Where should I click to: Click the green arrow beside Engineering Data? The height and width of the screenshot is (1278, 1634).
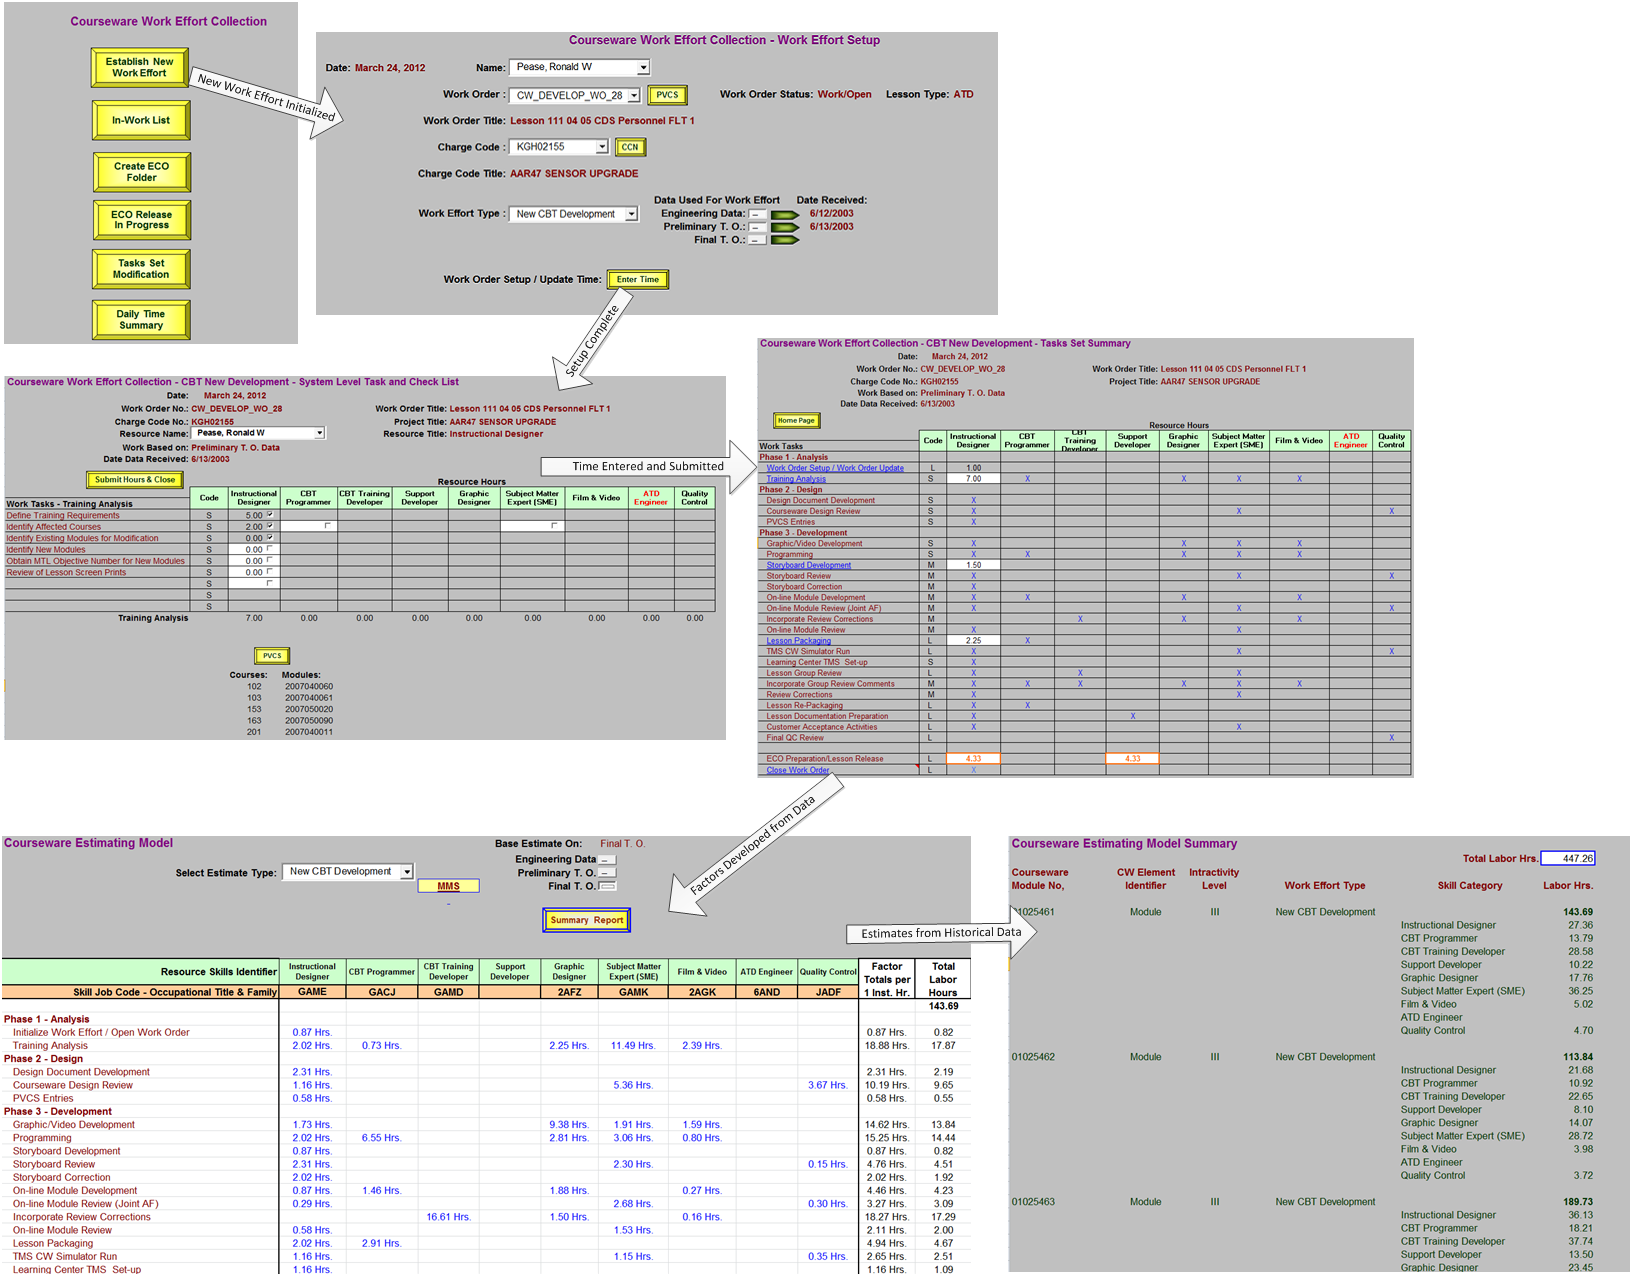tap(785, 214)
